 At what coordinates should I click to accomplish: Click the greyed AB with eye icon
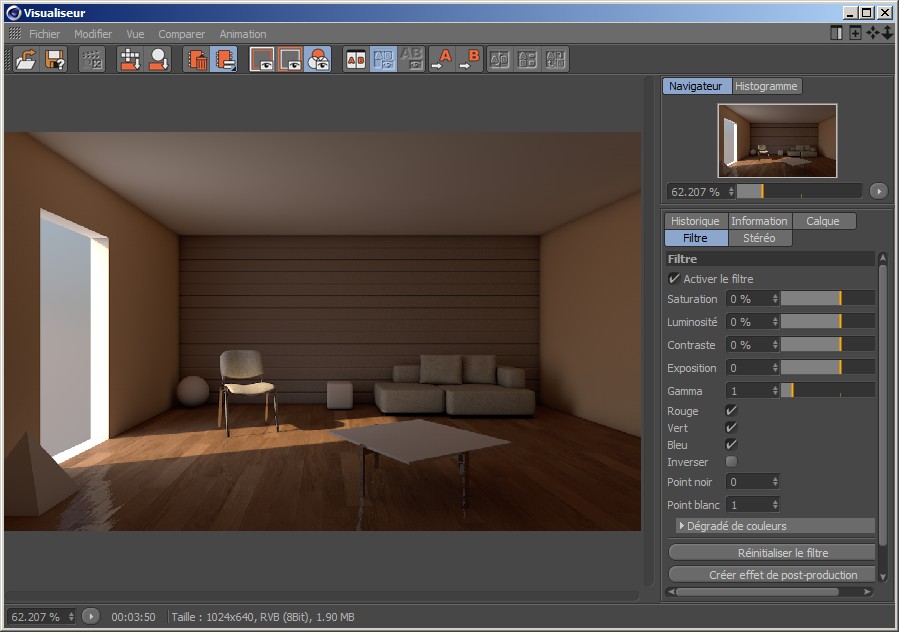pos(412,59)
